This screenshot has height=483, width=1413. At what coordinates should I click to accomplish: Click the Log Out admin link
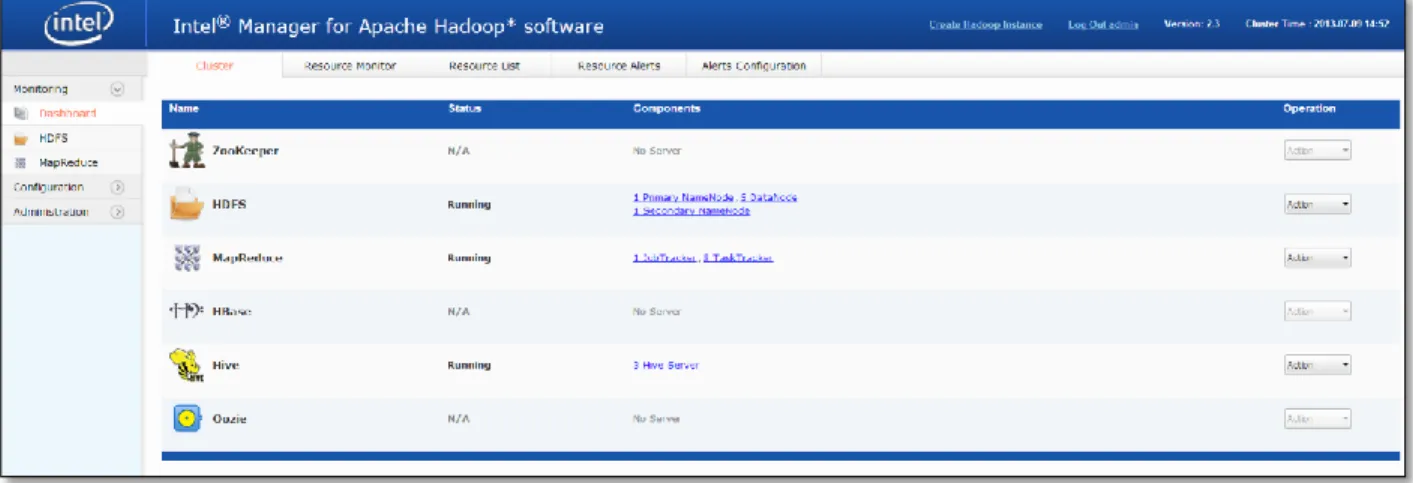1103,24
